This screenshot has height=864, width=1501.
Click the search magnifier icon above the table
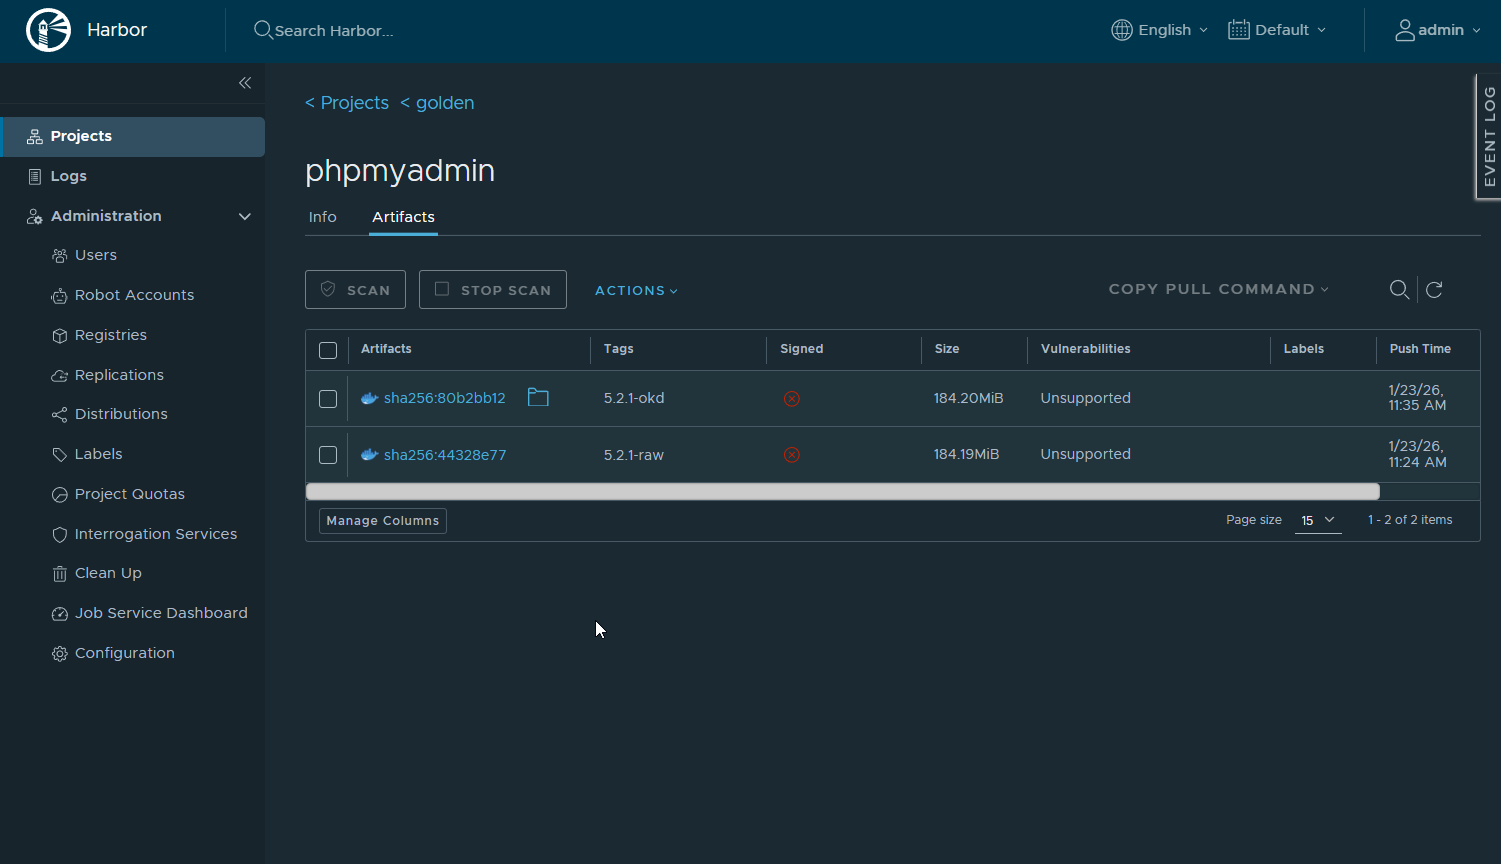pos(1399,290)
